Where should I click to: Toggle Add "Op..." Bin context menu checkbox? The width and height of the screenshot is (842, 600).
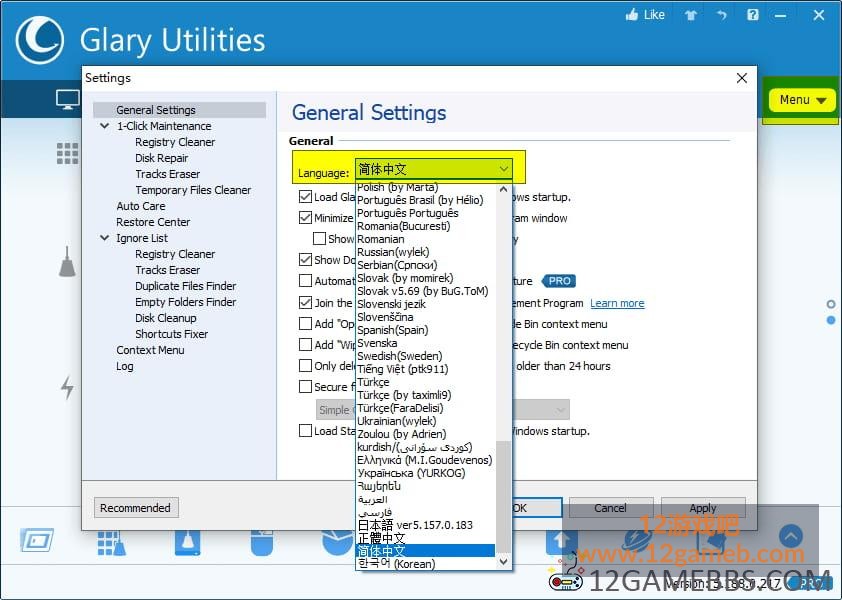(306, 323)
